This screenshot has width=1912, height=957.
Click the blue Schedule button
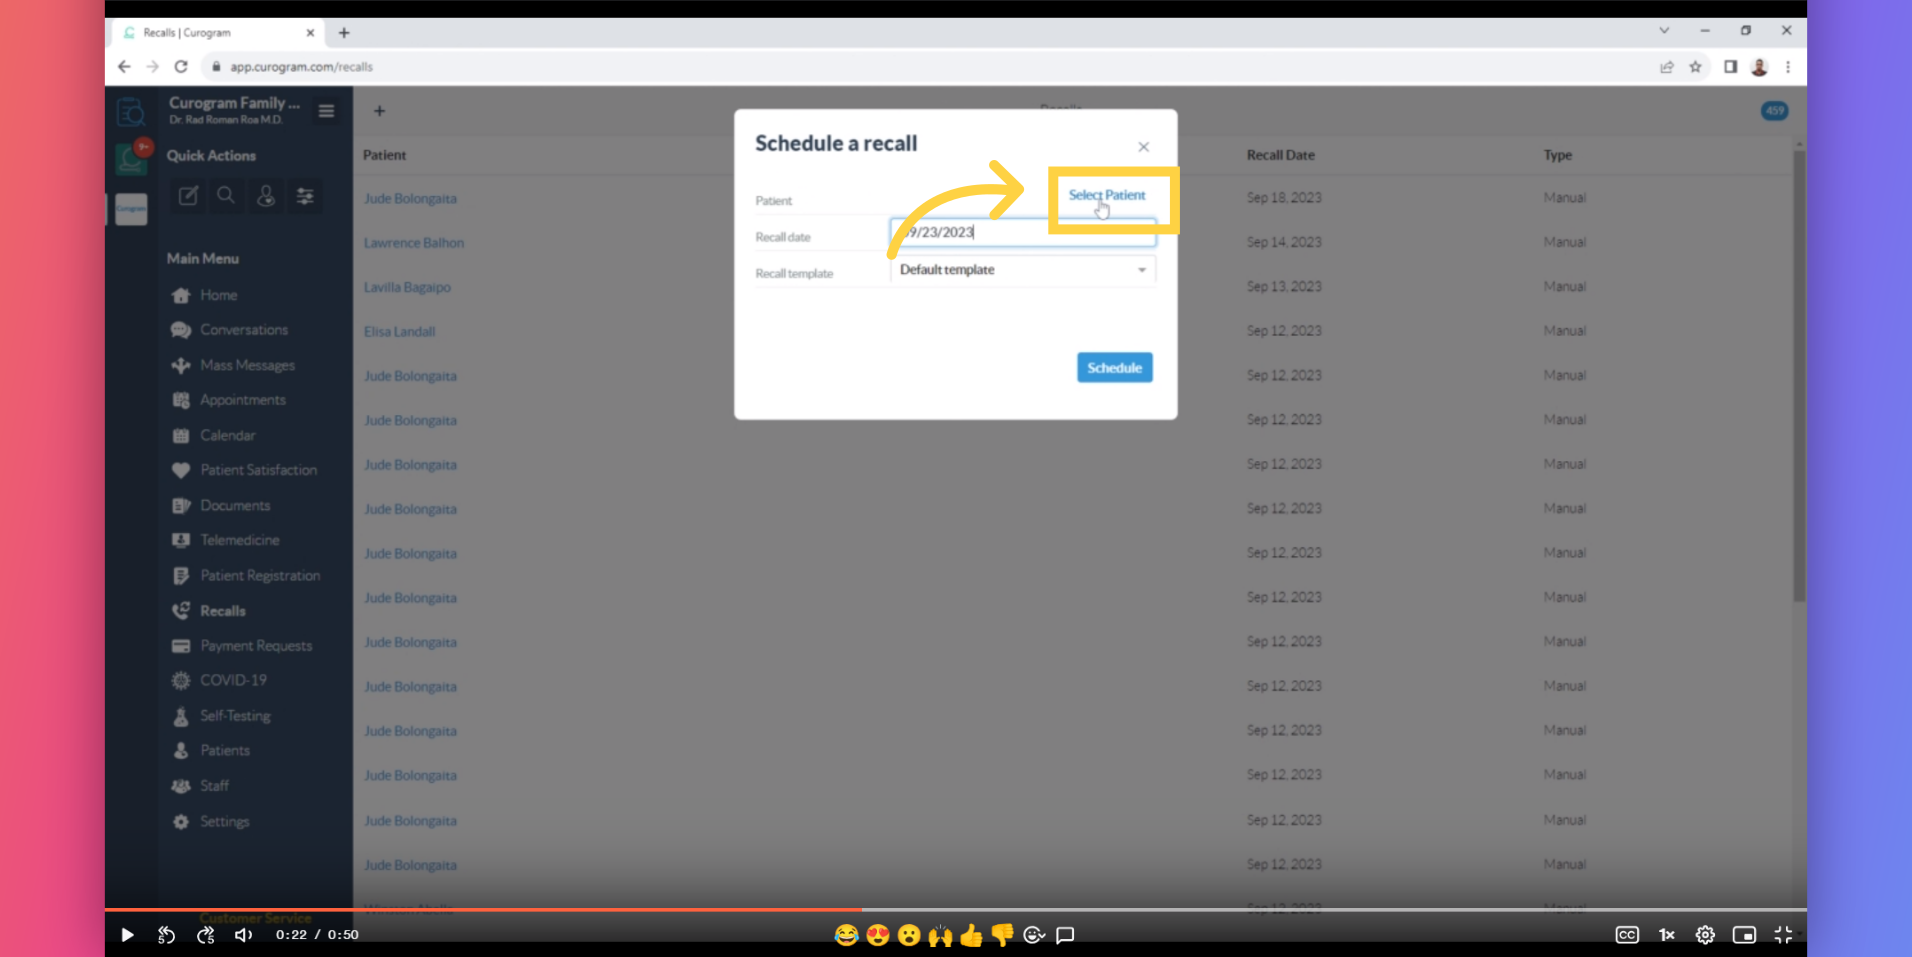[1114, 368]
